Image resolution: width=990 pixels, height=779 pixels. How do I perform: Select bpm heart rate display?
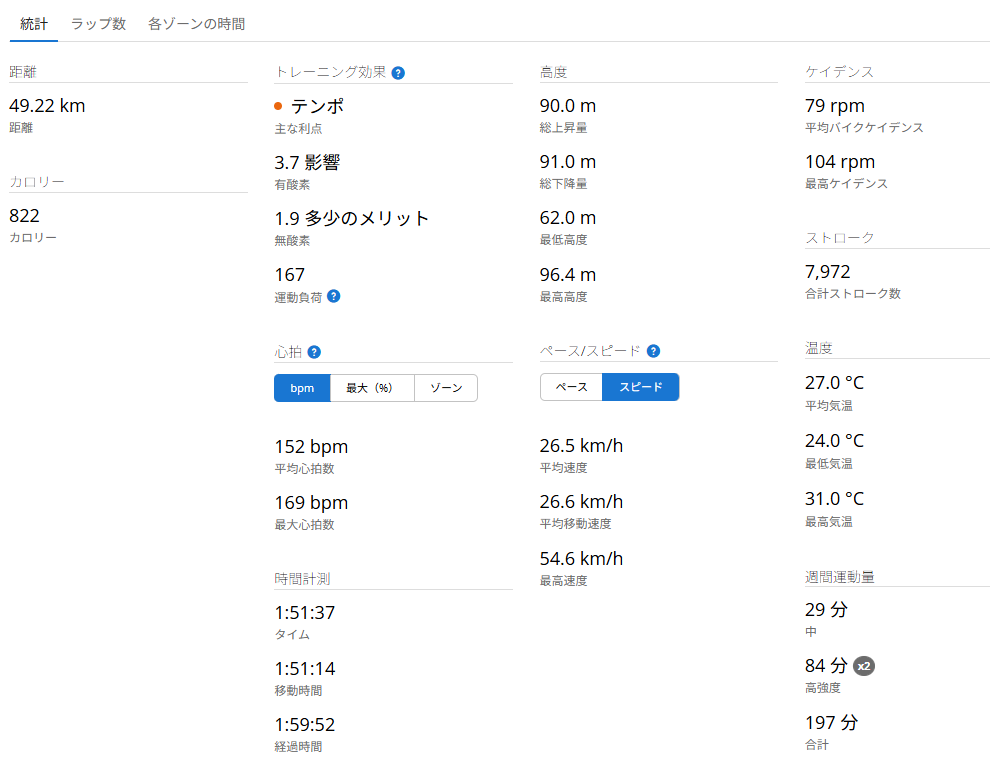(302, 388)
